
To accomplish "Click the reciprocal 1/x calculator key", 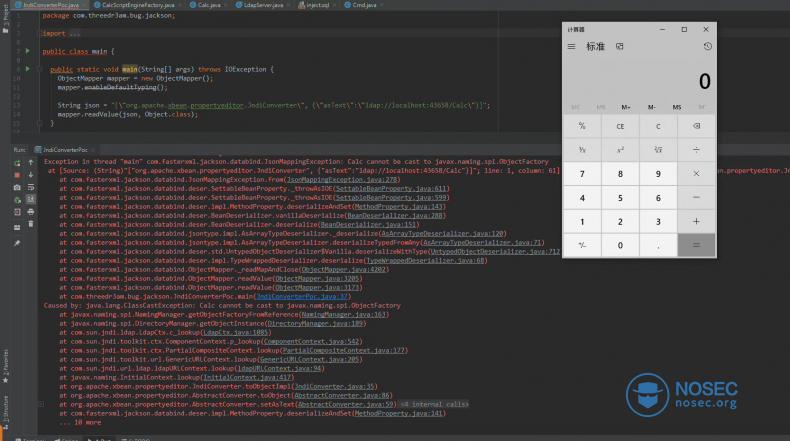I will pyautogui.click(x=582, y=150).
